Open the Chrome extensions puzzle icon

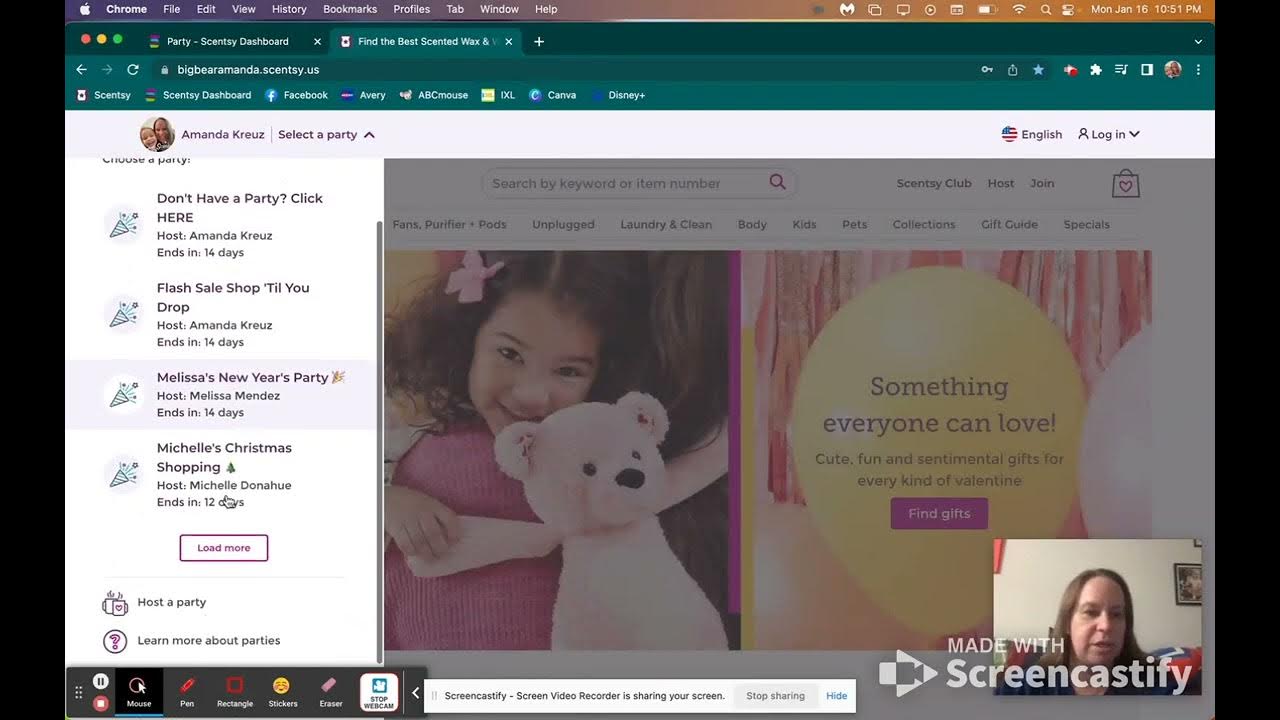pyautogui.click(x=1095, y=70)
